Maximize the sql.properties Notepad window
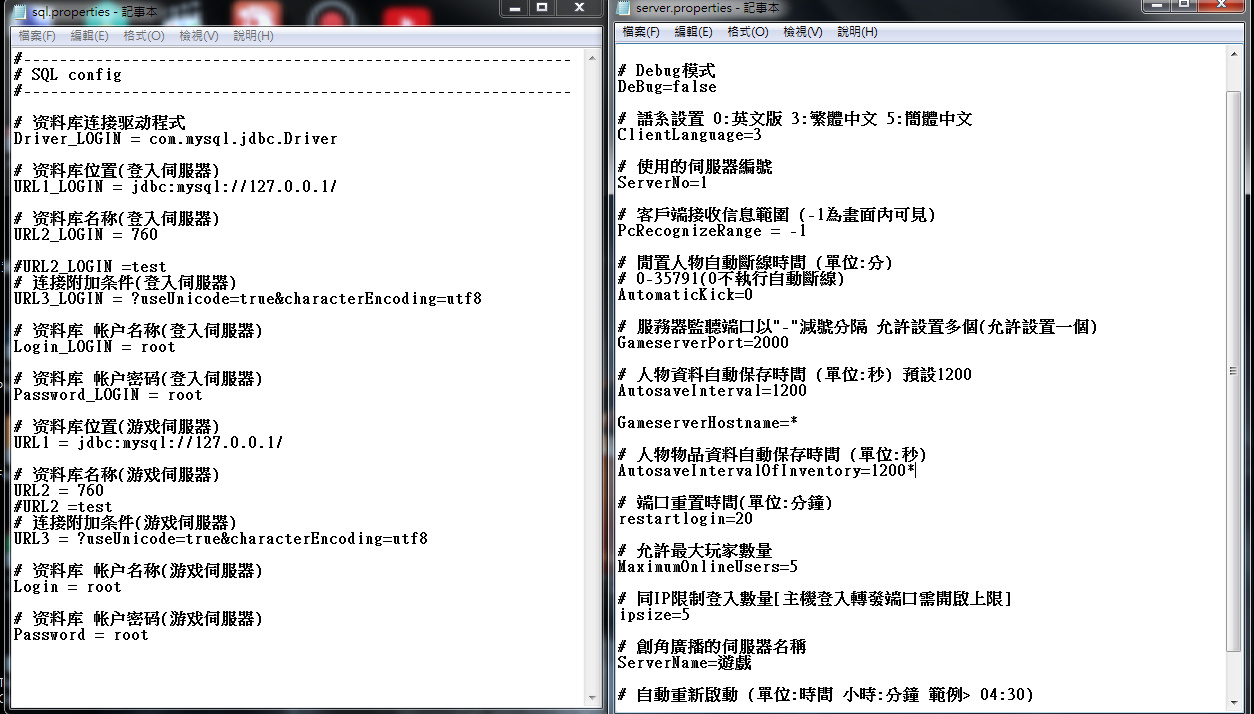The width and height of the screenshot is (1254, 714). click(541, 8)
